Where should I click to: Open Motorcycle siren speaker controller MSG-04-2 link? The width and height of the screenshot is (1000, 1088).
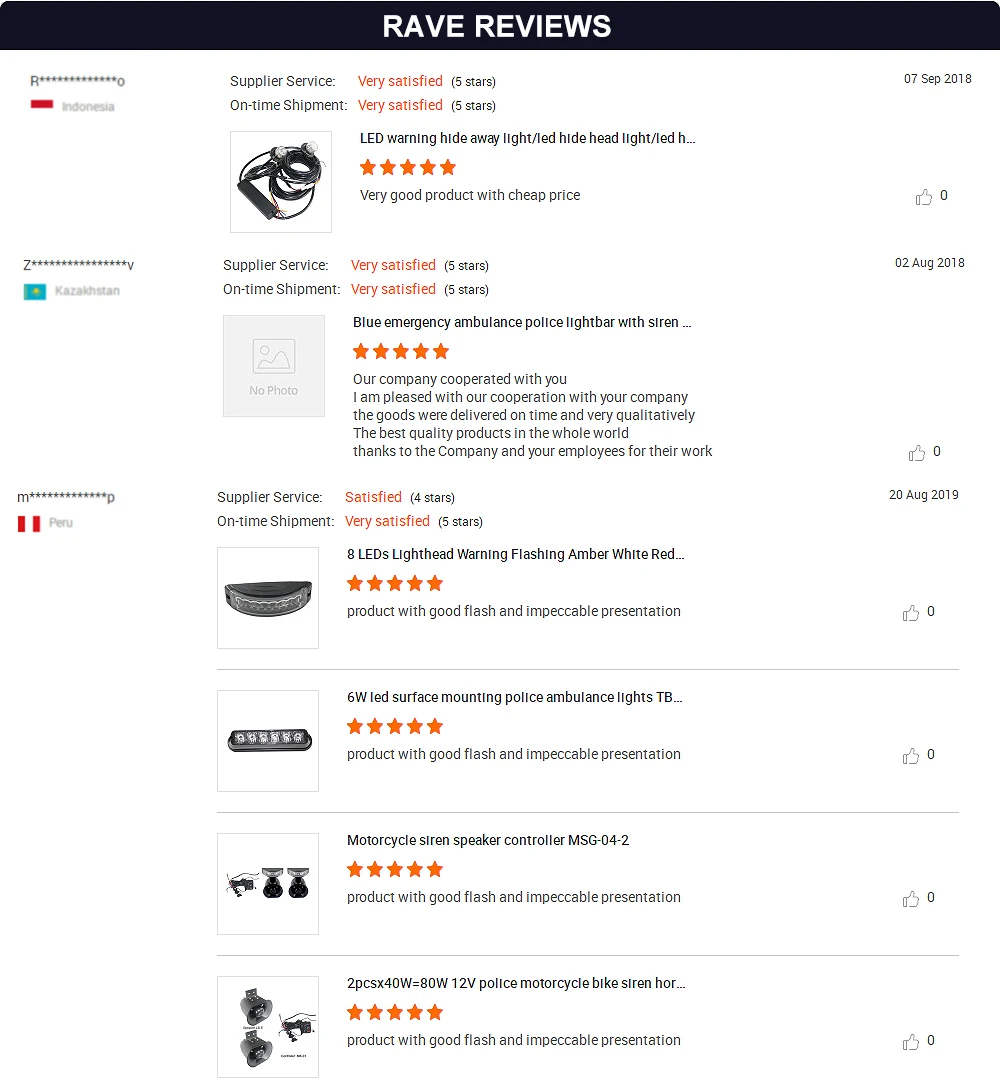click(488, 841)
